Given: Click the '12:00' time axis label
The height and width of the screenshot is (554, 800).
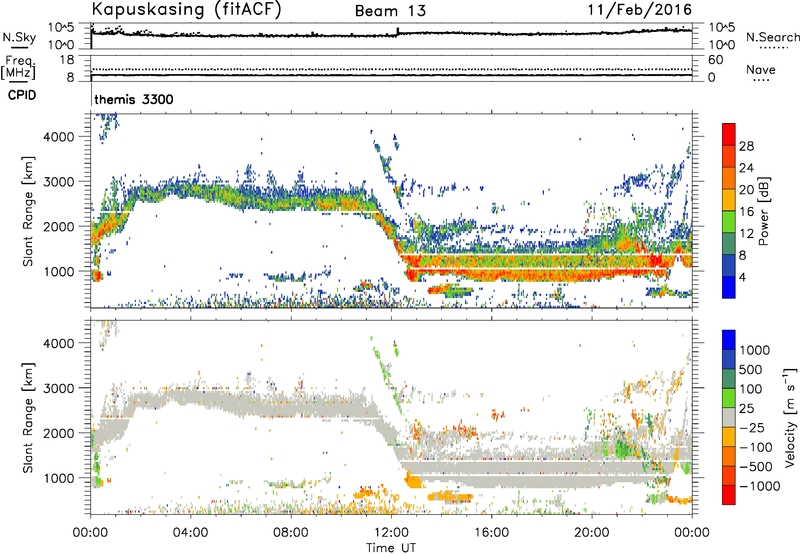Looking at the screenshot, I should click(x=391, y=533).
